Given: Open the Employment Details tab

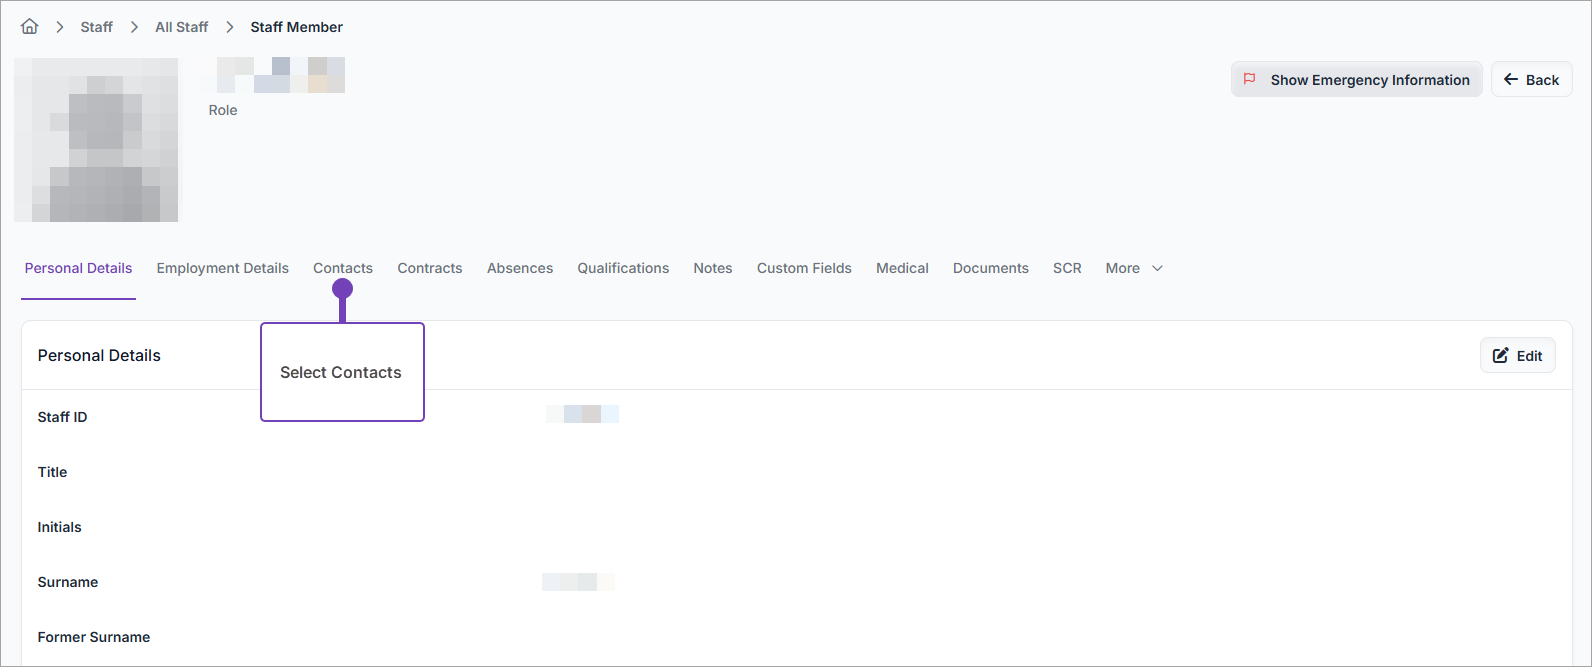Looking at the screenshot, I should pos(222,268).
